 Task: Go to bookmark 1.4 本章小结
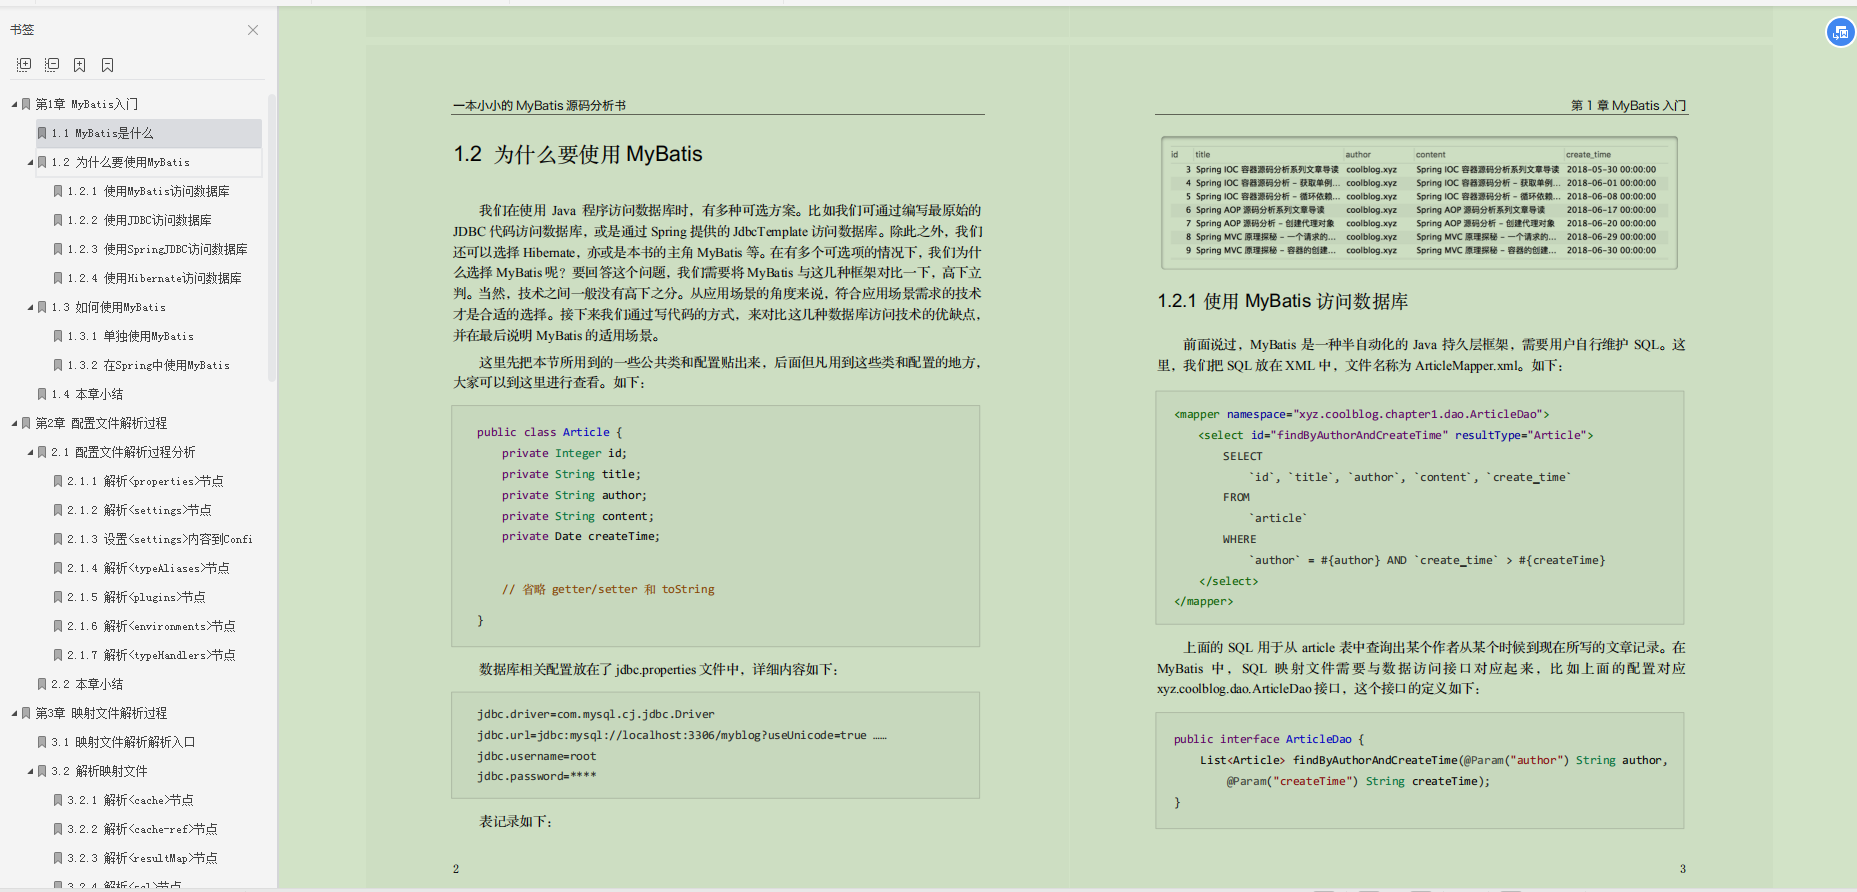[x=88, y=394]
